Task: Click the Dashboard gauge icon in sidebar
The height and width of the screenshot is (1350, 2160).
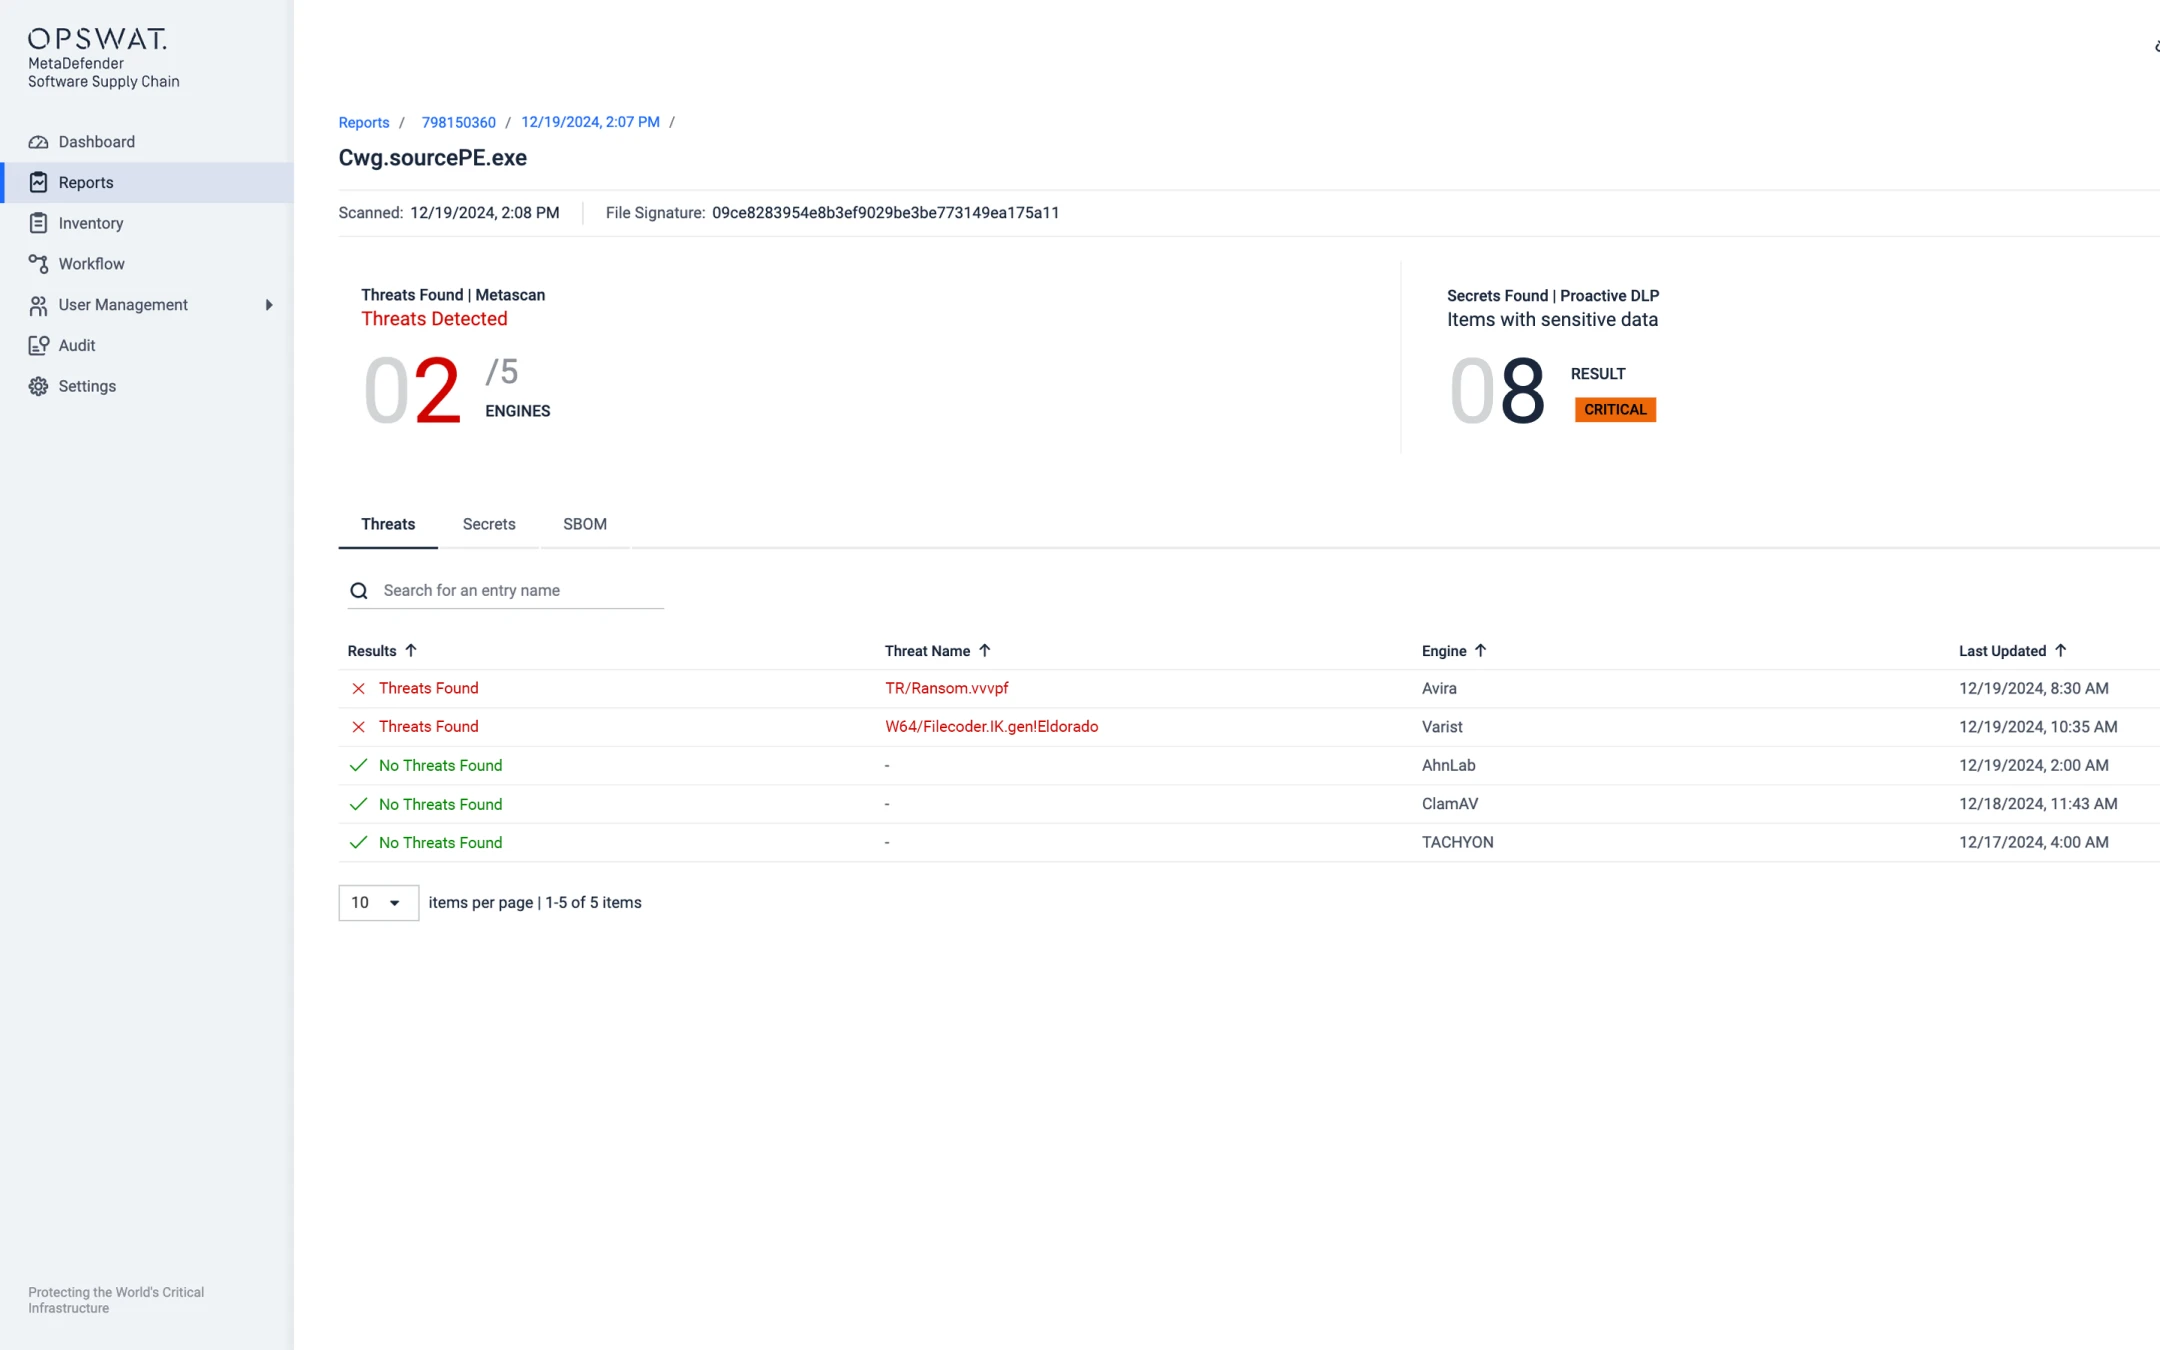Action: pyautogui.click(x=38, y=142)
